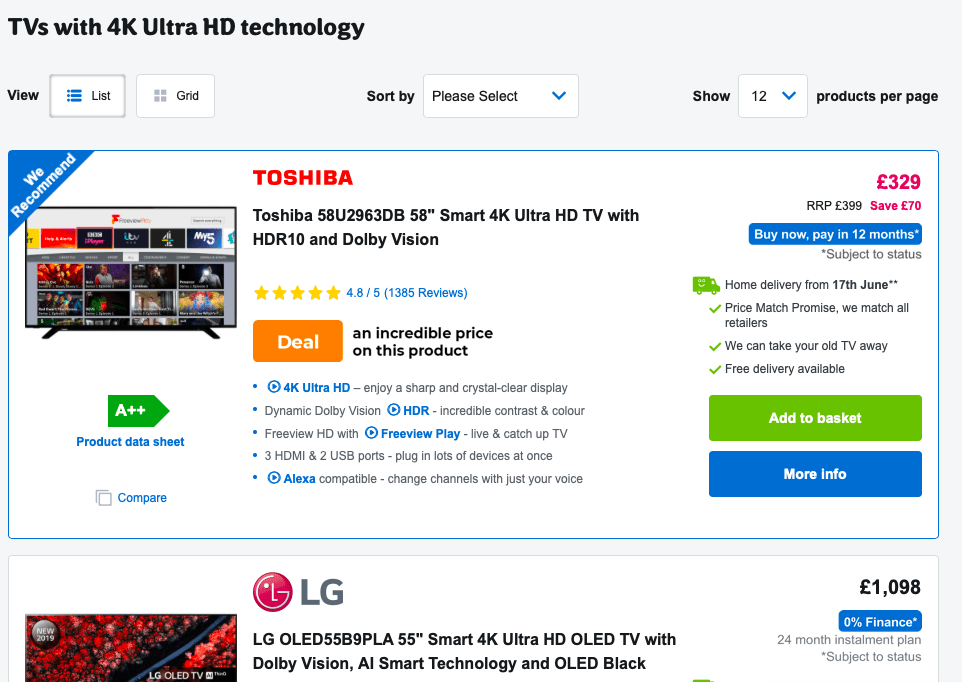Image resolution: width=962 pixels, height=682 pixels.
Task: Tick the Compare checkbox for Toshiba TV
Action: click(104, 497)
